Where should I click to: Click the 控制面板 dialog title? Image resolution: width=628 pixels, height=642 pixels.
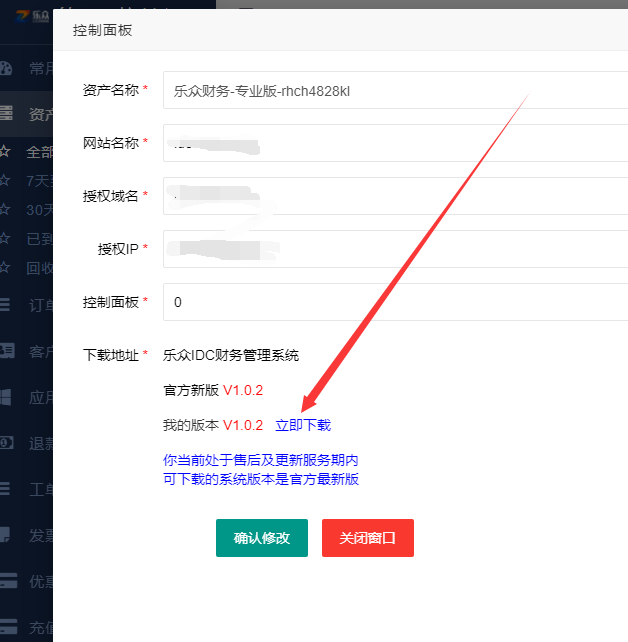[102, 30]
